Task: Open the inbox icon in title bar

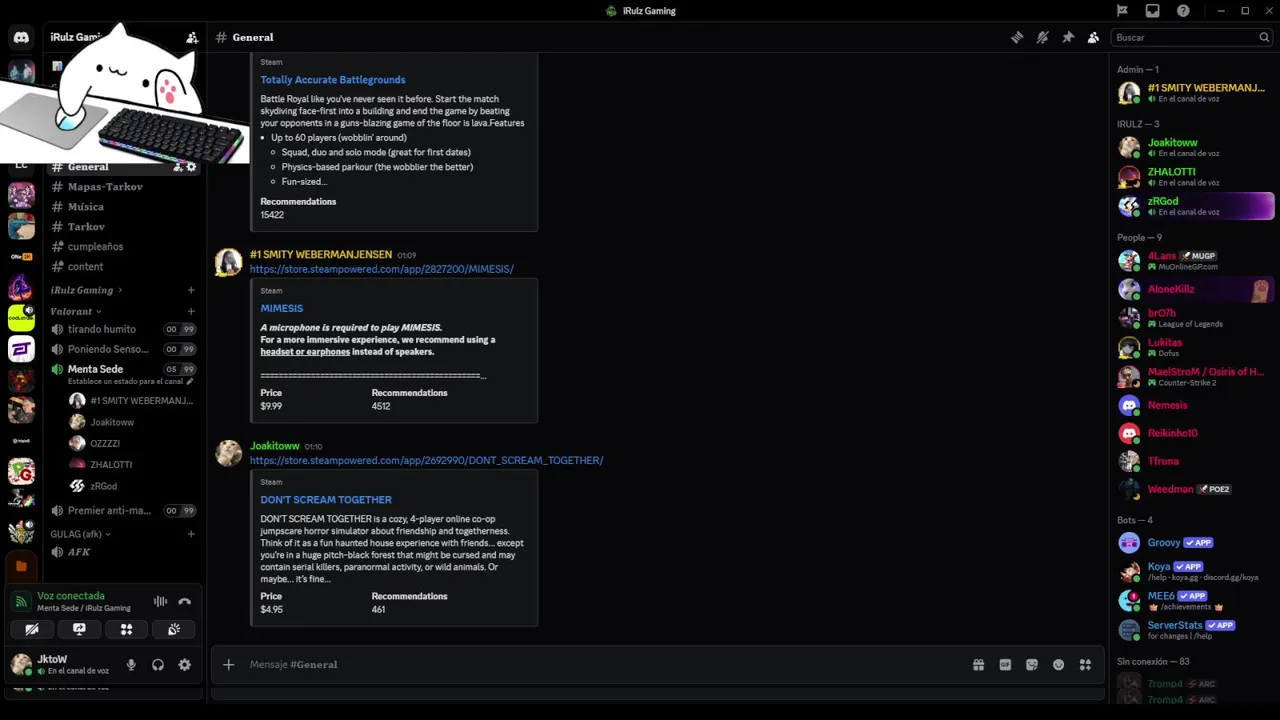Action: (1153, 11)
